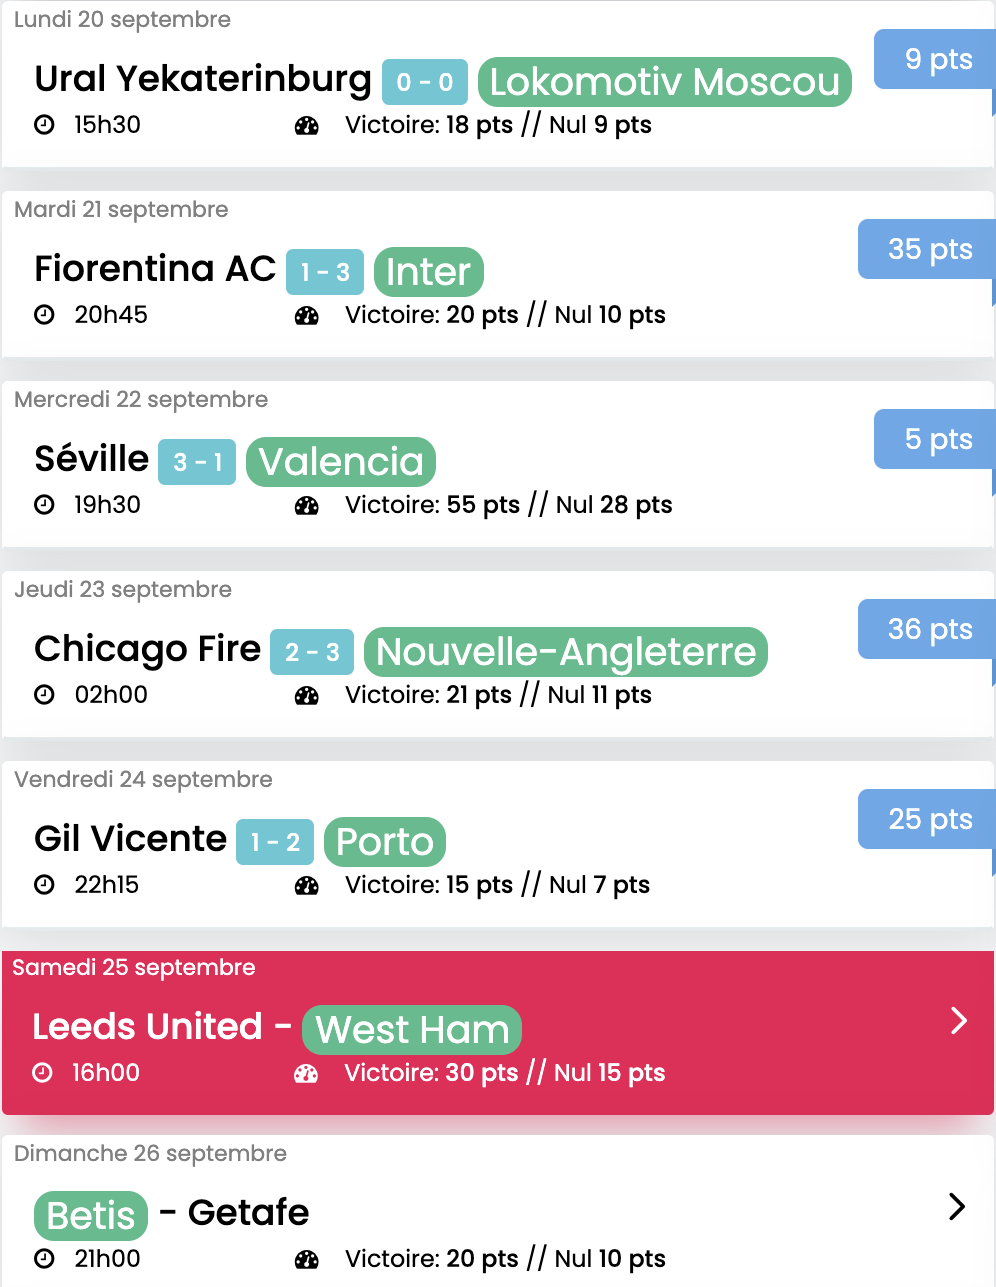Click the odds gauge icon in Fiorentina row
996x1287 pixels.
[x=307, y=316]
